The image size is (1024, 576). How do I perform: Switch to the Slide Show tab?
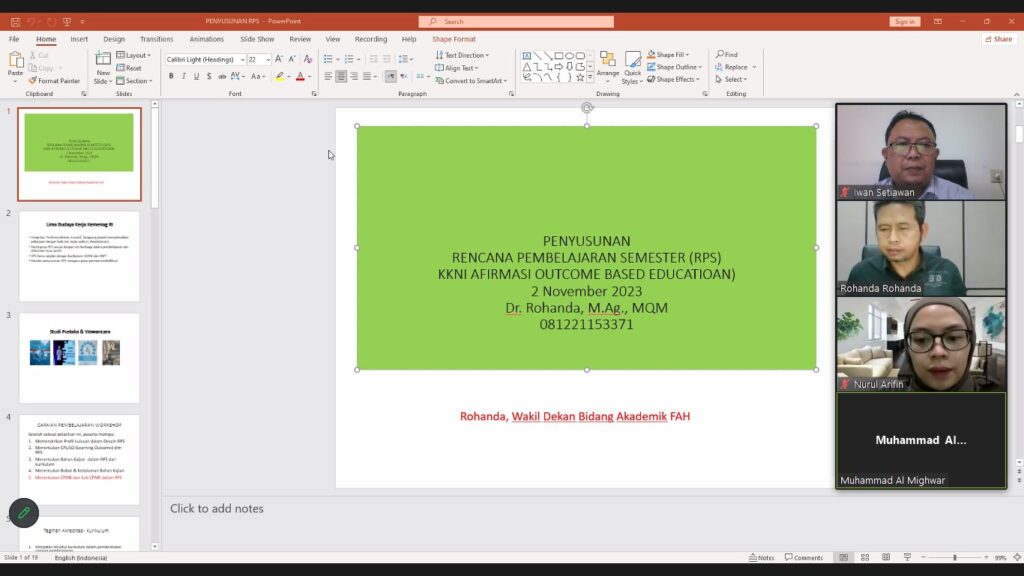click(257, 39)
